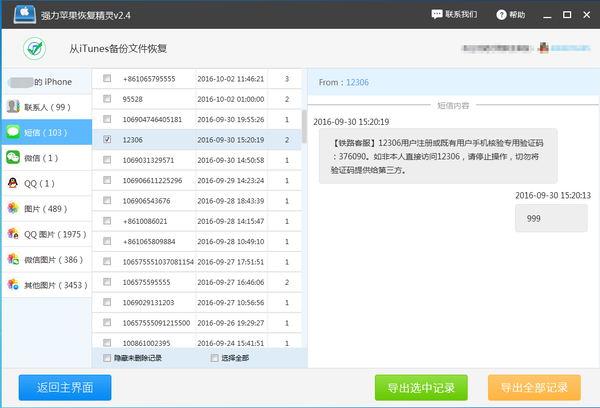
Task: Select row for +861065809884
Action: pyautogui.click(x=197, y=241)
